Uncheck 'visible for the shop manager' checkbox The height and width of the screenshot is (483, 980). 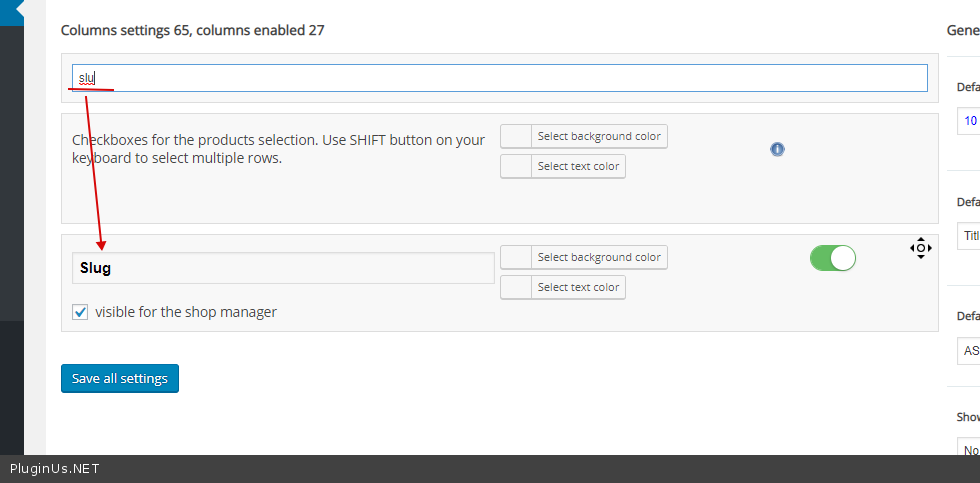click(81, 312)
